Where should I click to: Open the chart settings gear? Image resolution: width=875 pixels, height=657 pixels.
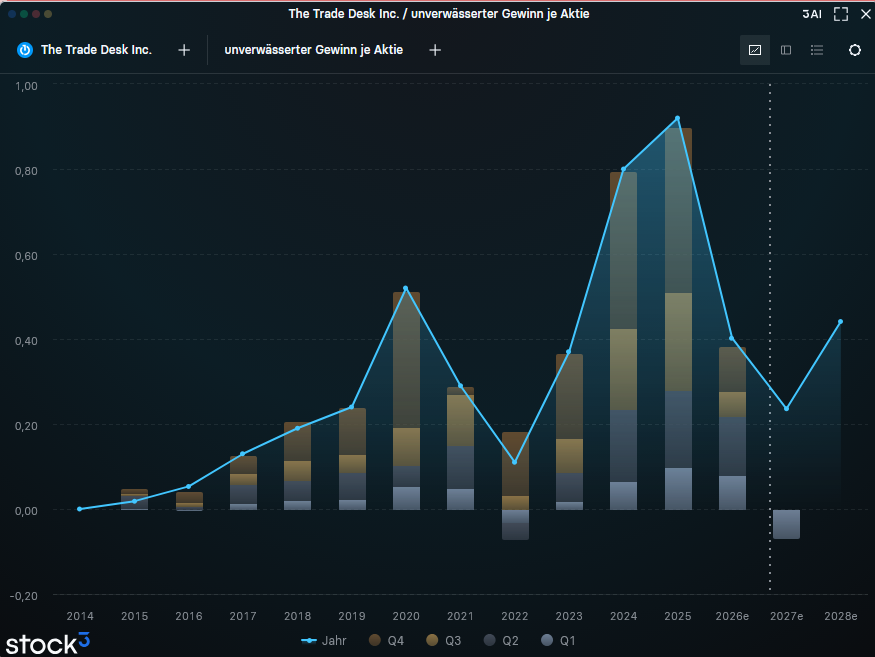[854, 50]
